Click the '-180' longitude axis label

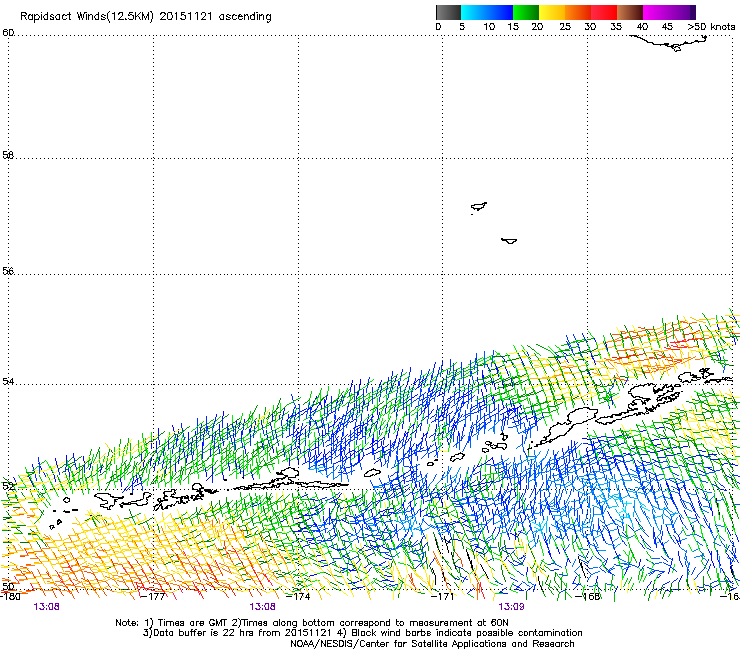point(10,596)
